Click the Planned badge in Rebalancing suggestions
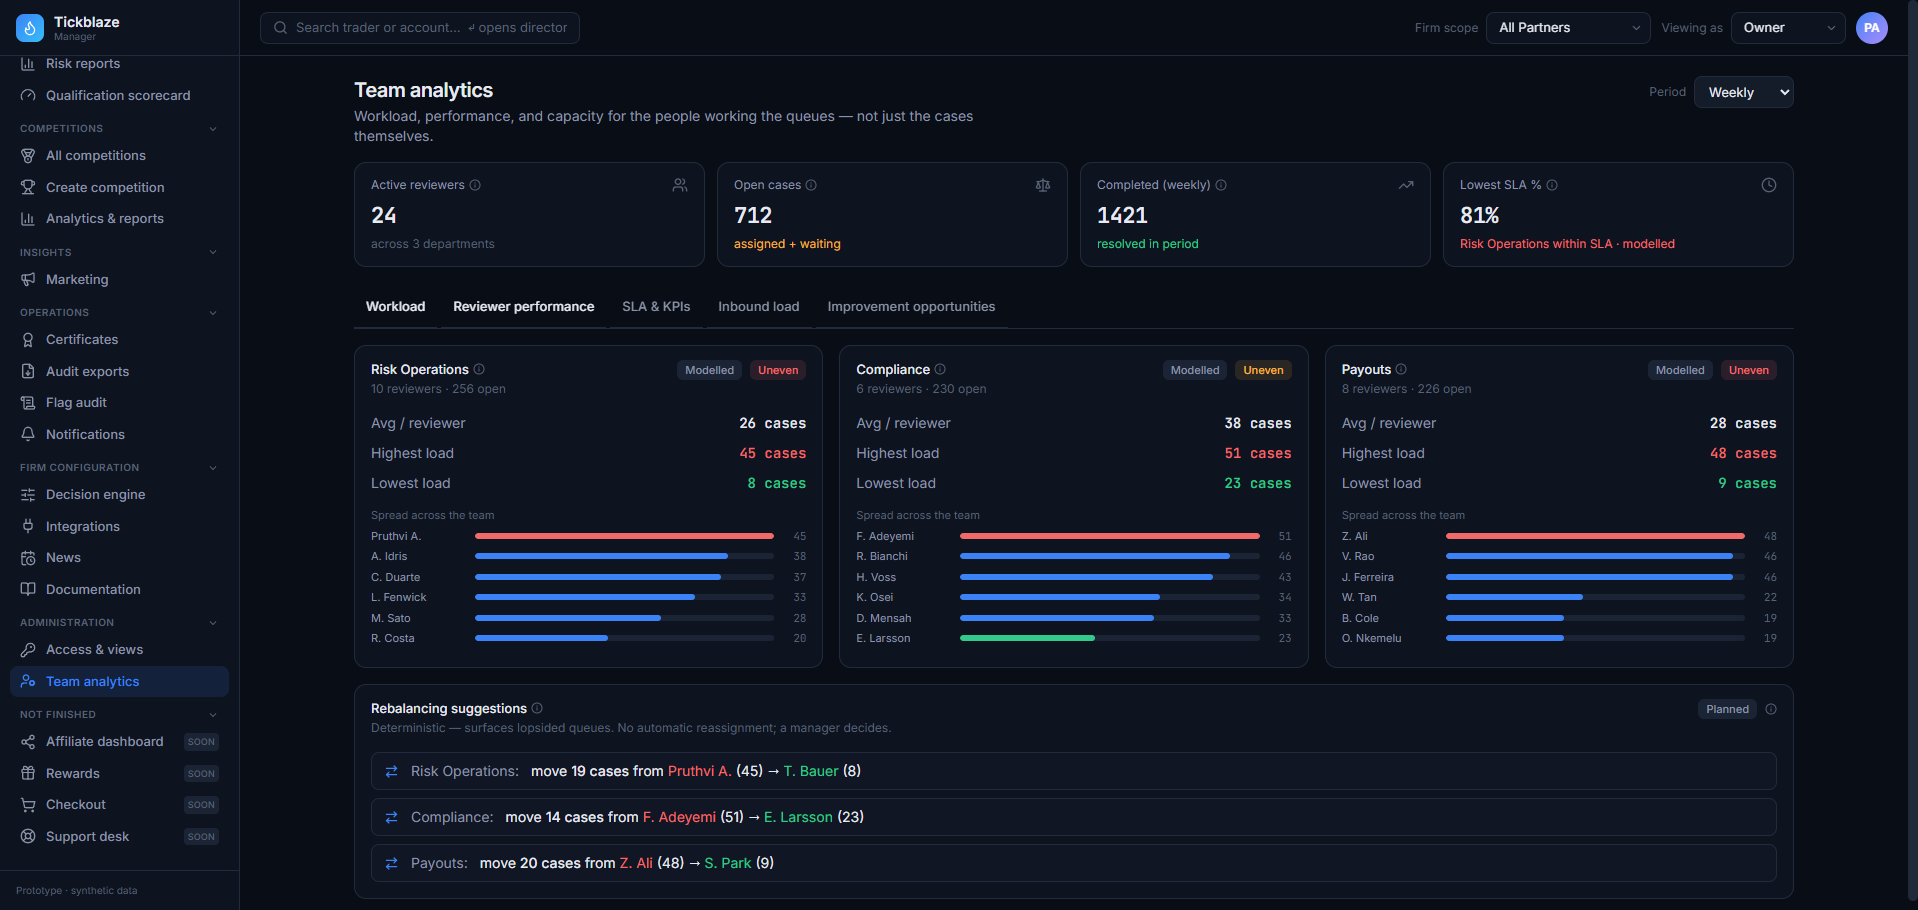Viewport: 1918px width, 910px height. tap(1727, 709)
